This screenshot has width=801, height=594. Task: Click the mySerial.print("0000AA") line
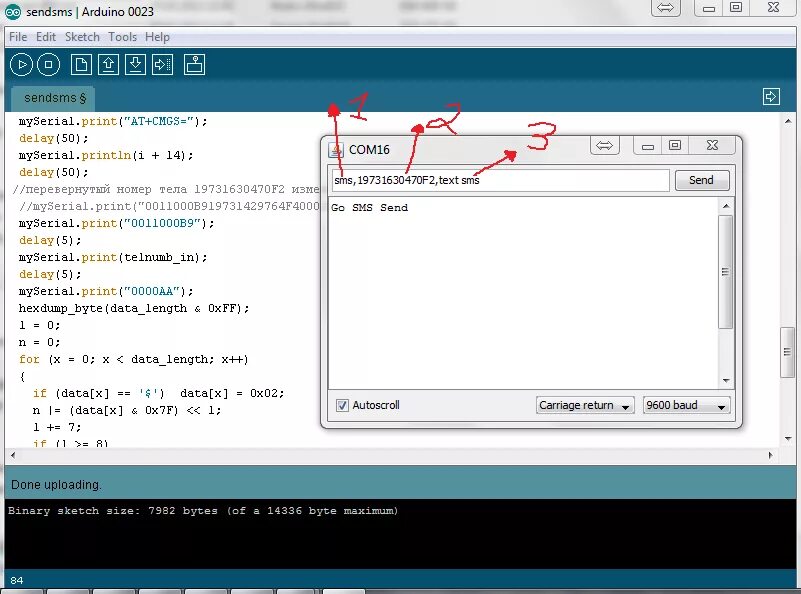[106, 292]
